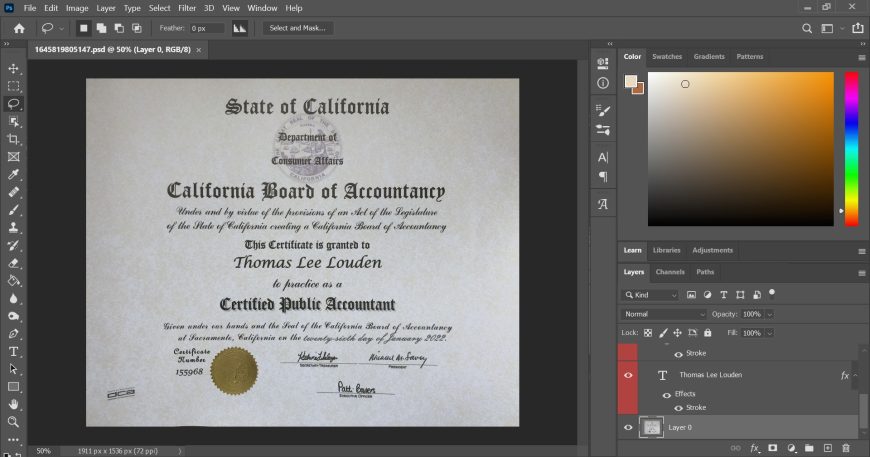Open the Fill dropdown arrow
The width and height of the screenshot is (870, 457).
pyautogui.click(x=770, y=333)
